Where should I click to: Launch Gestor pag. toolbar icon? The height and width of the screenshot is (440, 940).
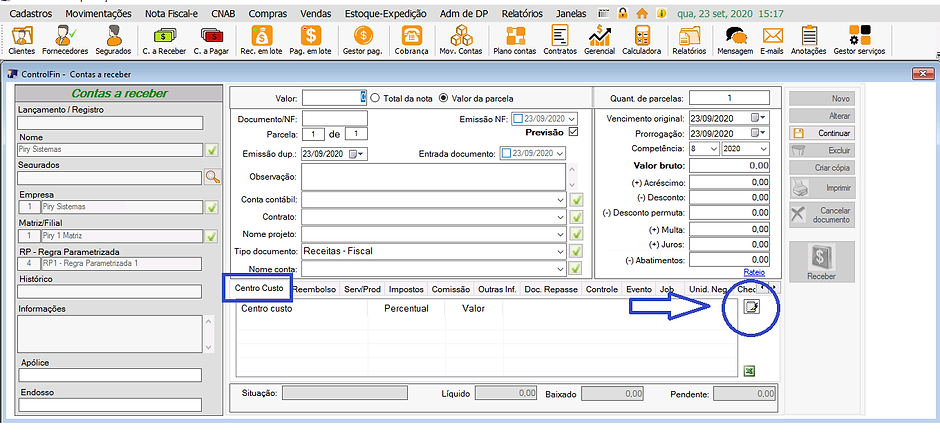pos(362,40)
